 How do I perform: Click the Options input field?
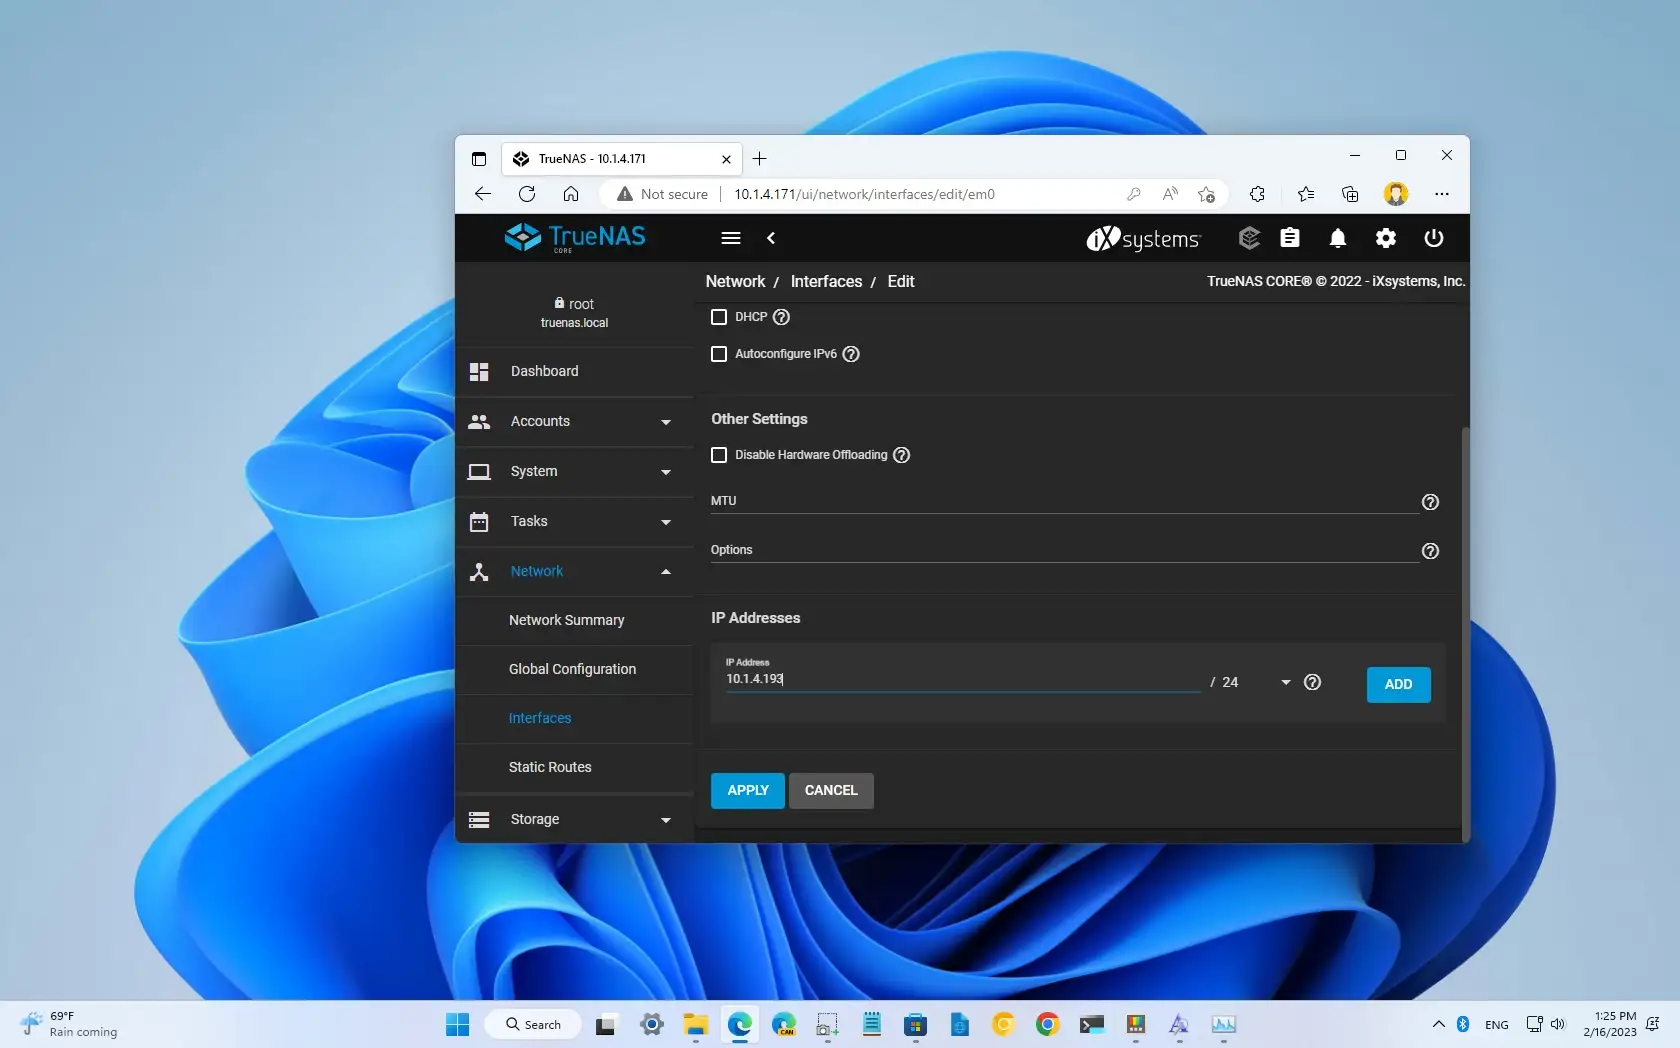[1064, 551]
